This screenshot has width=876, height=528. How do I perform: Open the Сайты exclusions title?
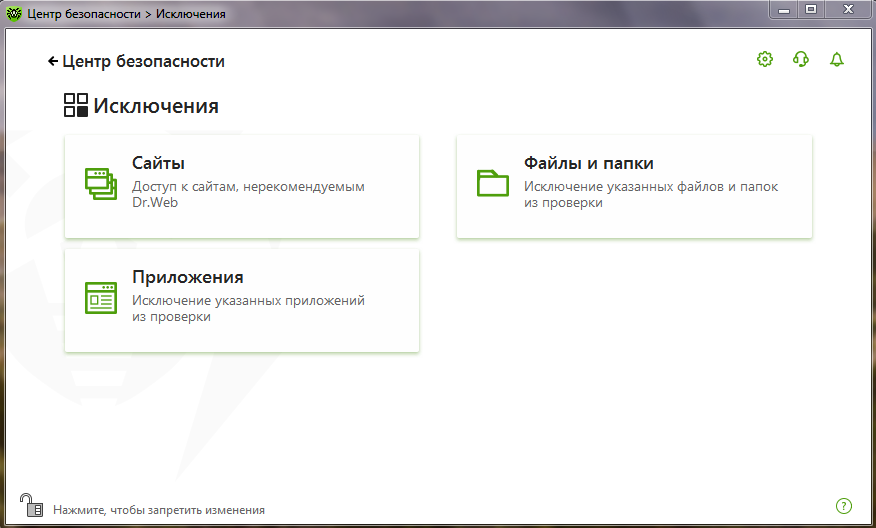[x=158, y=163]
